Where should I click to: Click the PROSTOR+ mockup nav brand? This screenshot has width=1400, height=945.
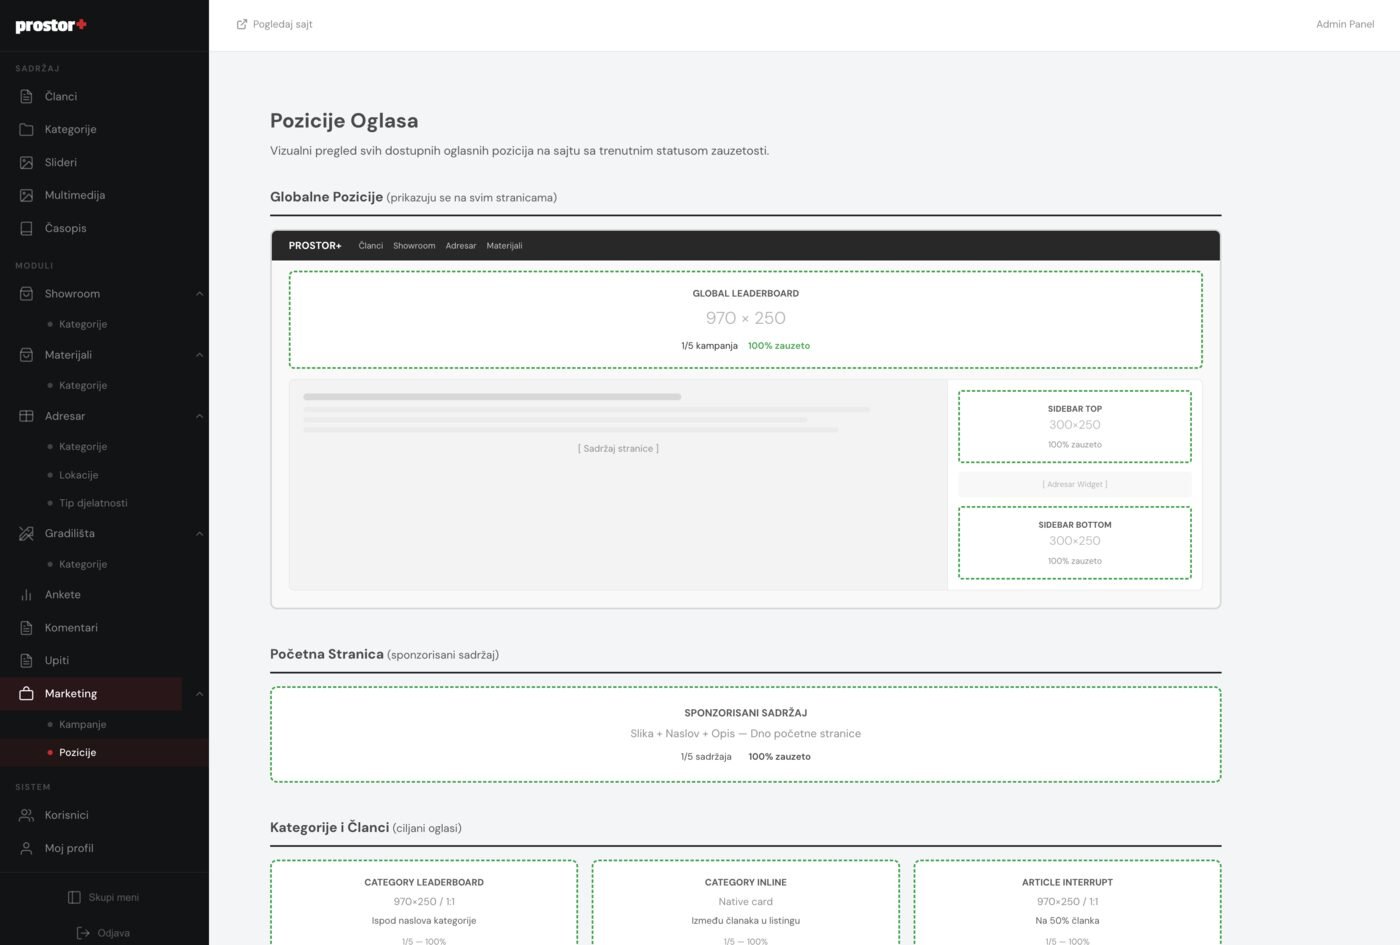pos(315,245)
